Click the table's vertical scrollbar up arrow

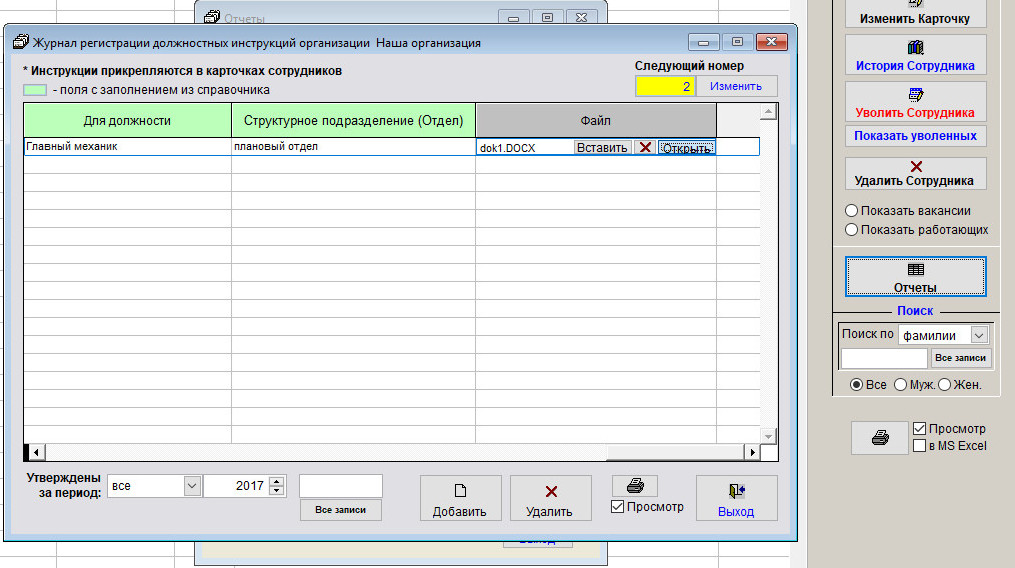point(768,112)
